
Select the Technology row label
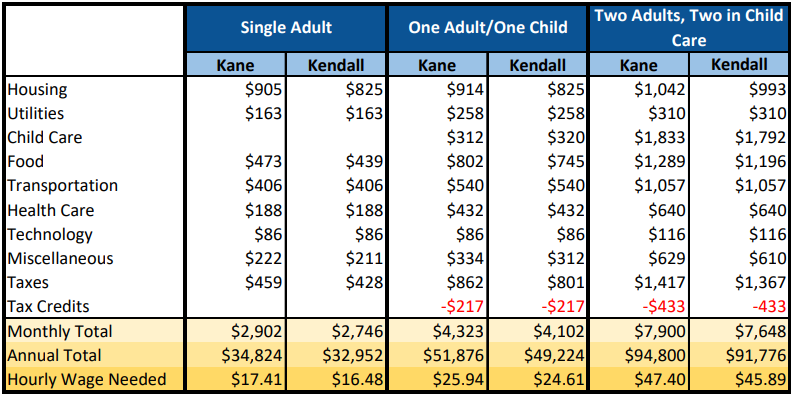[50, 235]
